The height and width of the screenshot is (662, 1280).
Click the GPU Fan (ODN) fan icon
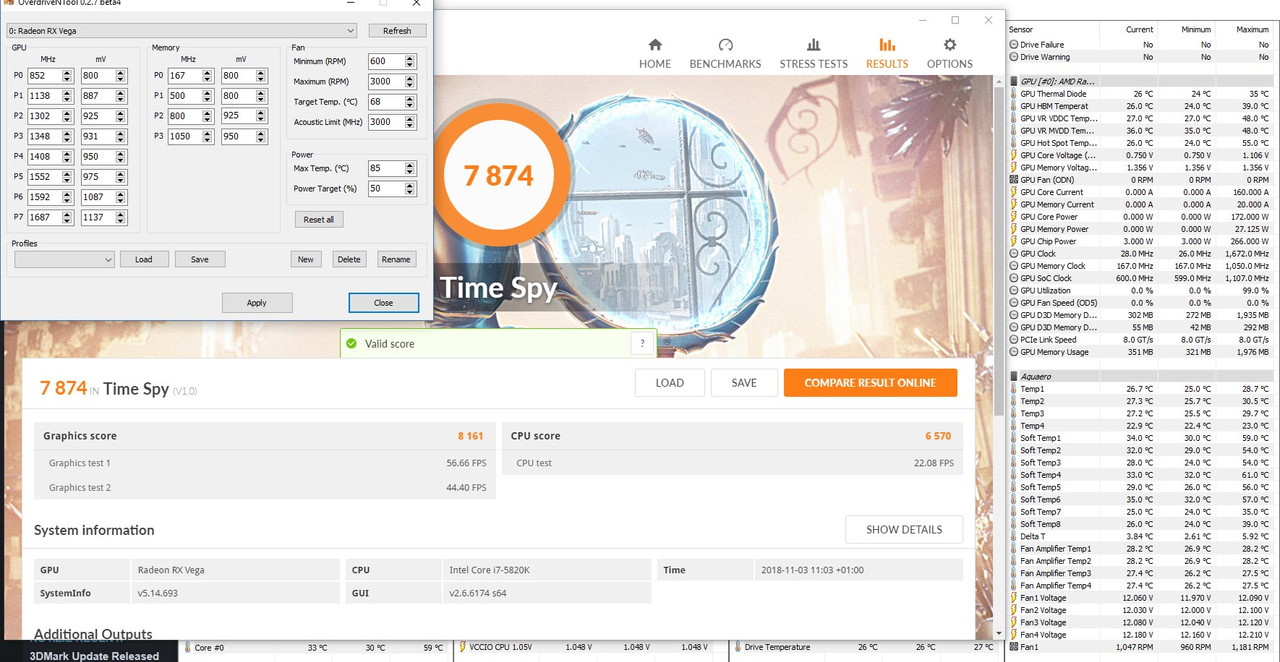1014,180
